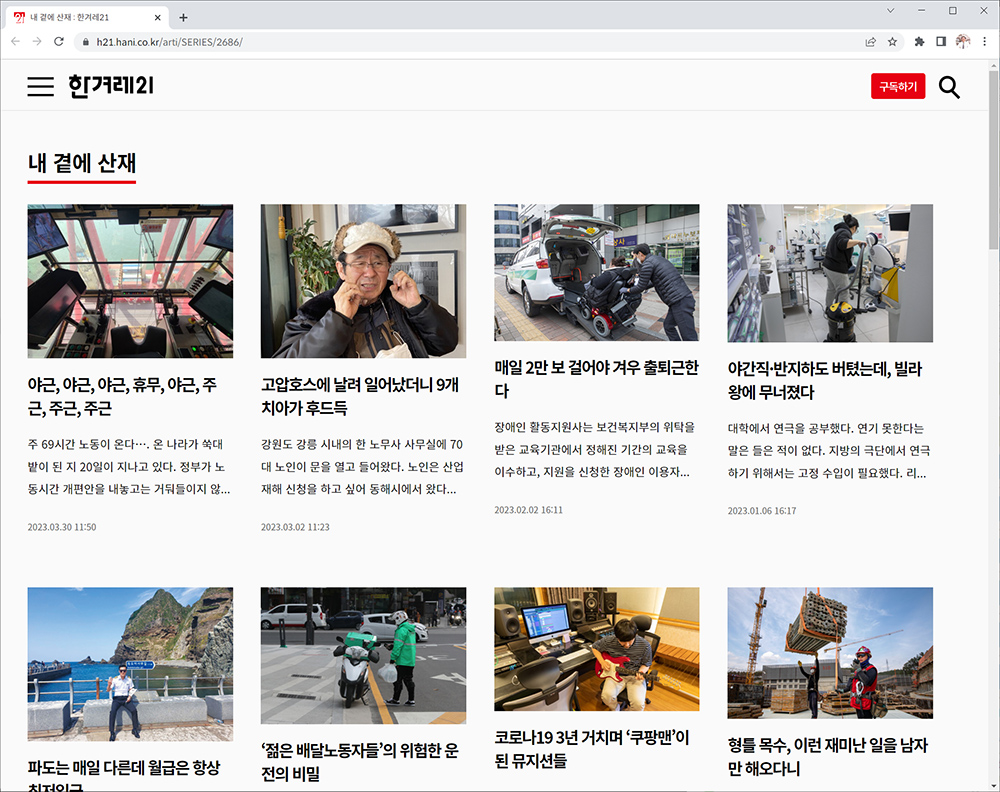Image resolution: width=1000 pixels, height=792 pixels.
Task: Reload the page with the refresh icon
Action: click(x=59, y=42)
